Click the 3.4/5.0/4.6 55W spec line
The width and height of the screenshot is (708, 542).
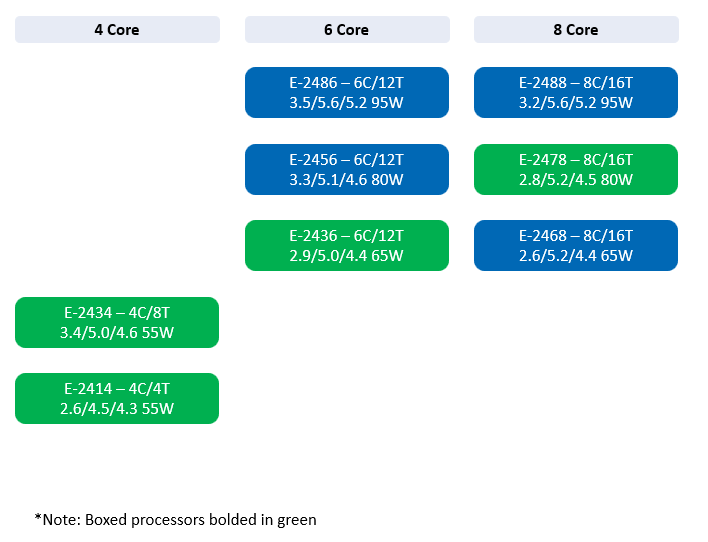point(117,332)
